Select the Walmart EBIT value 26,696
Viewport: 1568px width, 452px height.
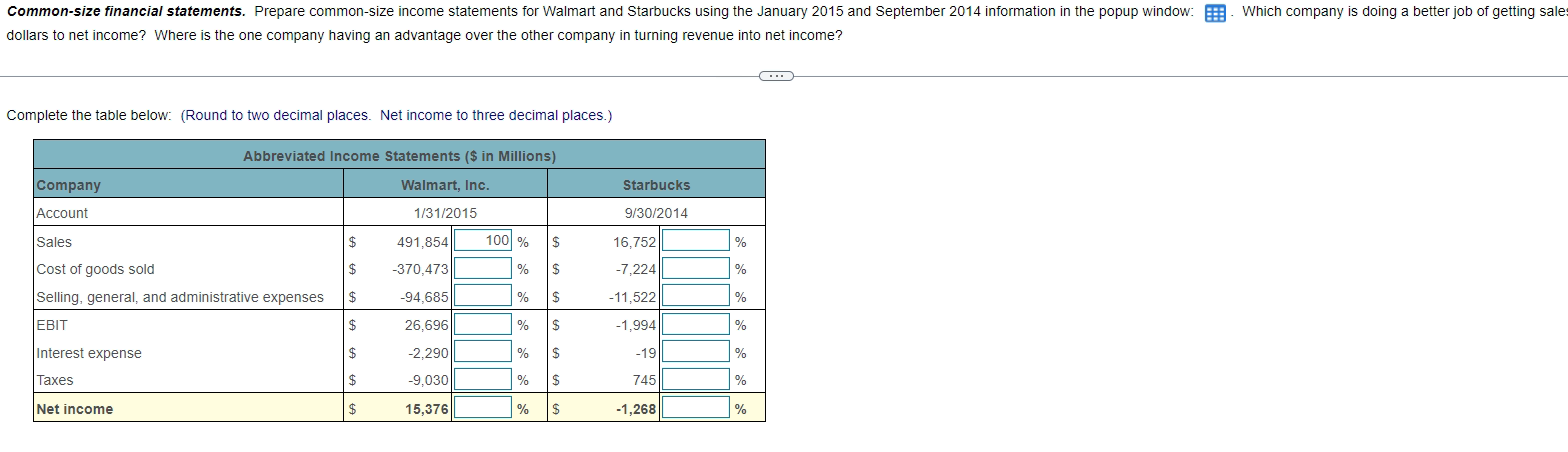[426, 325]
